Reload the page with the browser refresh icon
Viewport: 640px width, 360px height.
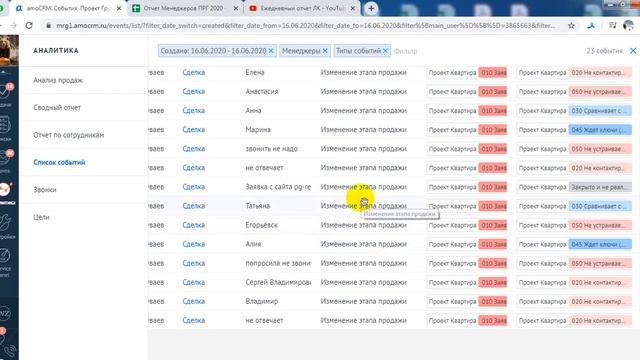pos(29,25)
